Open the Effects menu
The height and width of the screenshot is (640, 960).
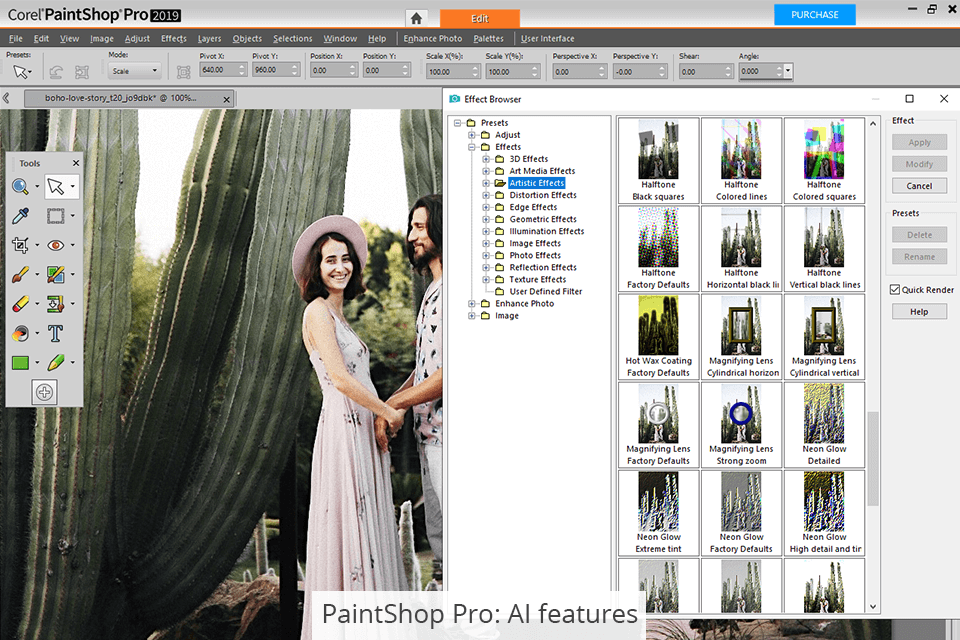coord(174,38)
